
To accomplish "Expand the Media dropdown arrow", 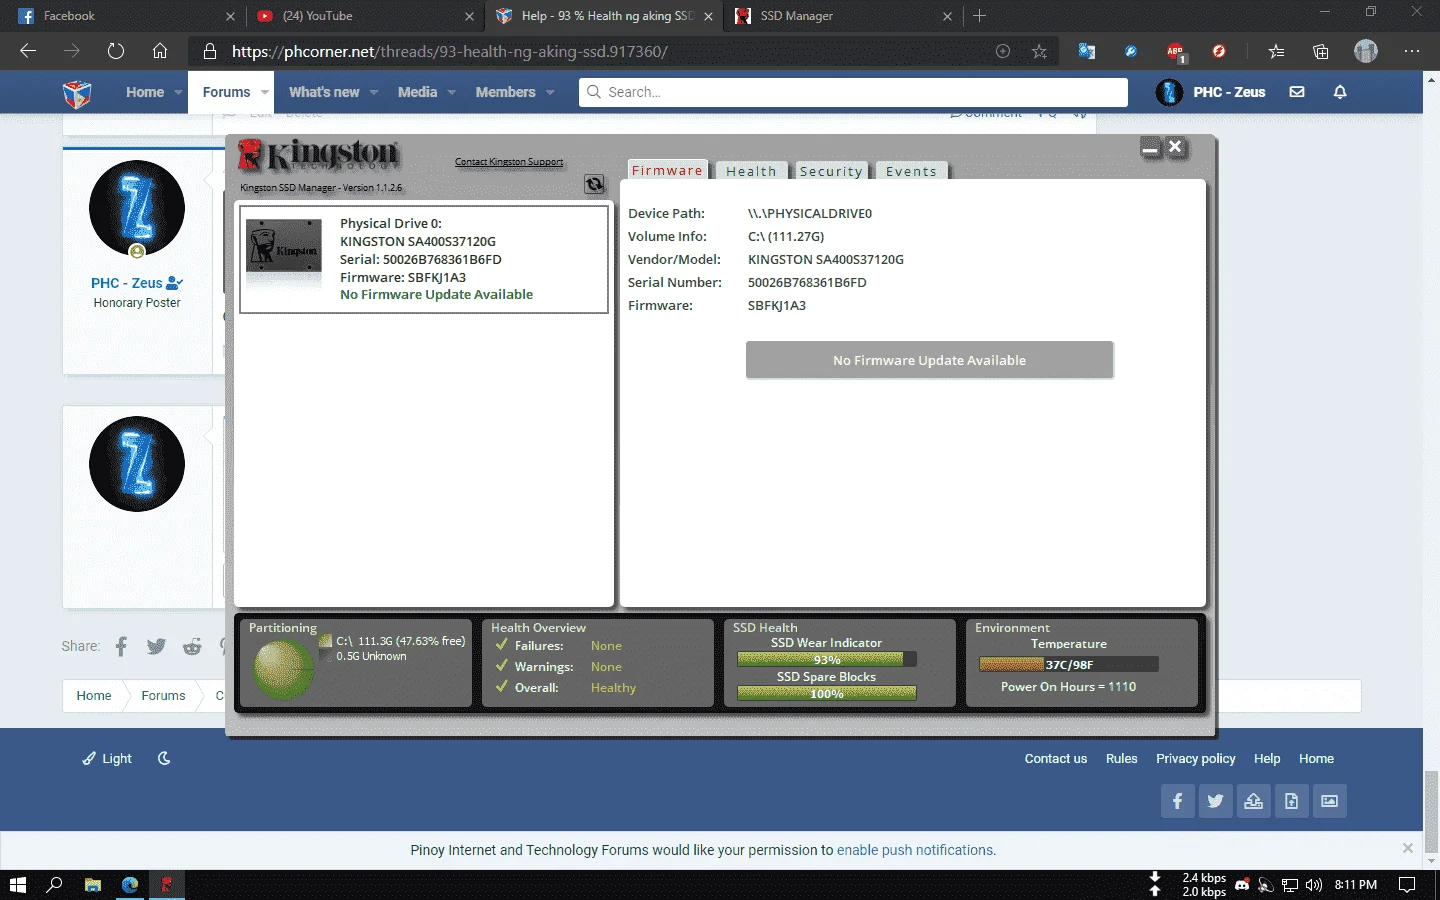I will pos(452,92).
